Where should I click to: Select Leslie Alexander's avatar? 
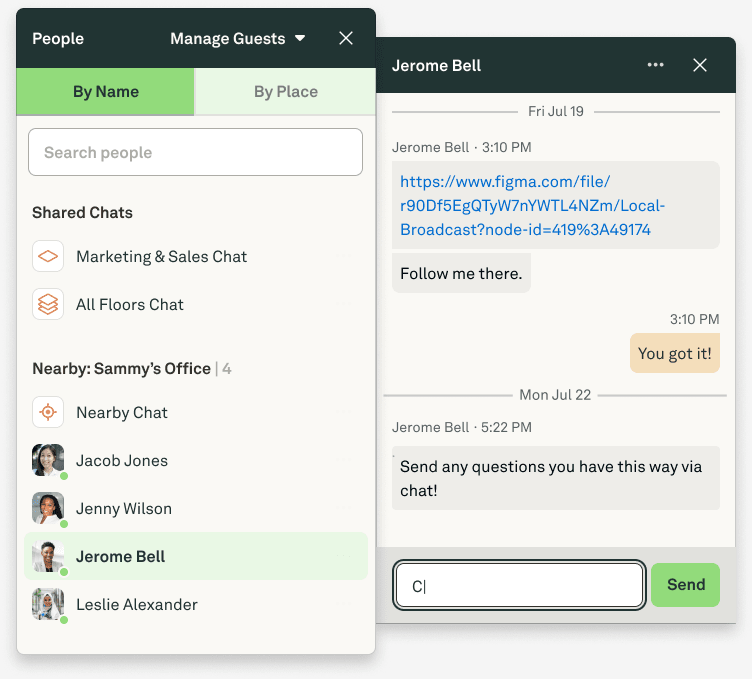tap(48, 604)
